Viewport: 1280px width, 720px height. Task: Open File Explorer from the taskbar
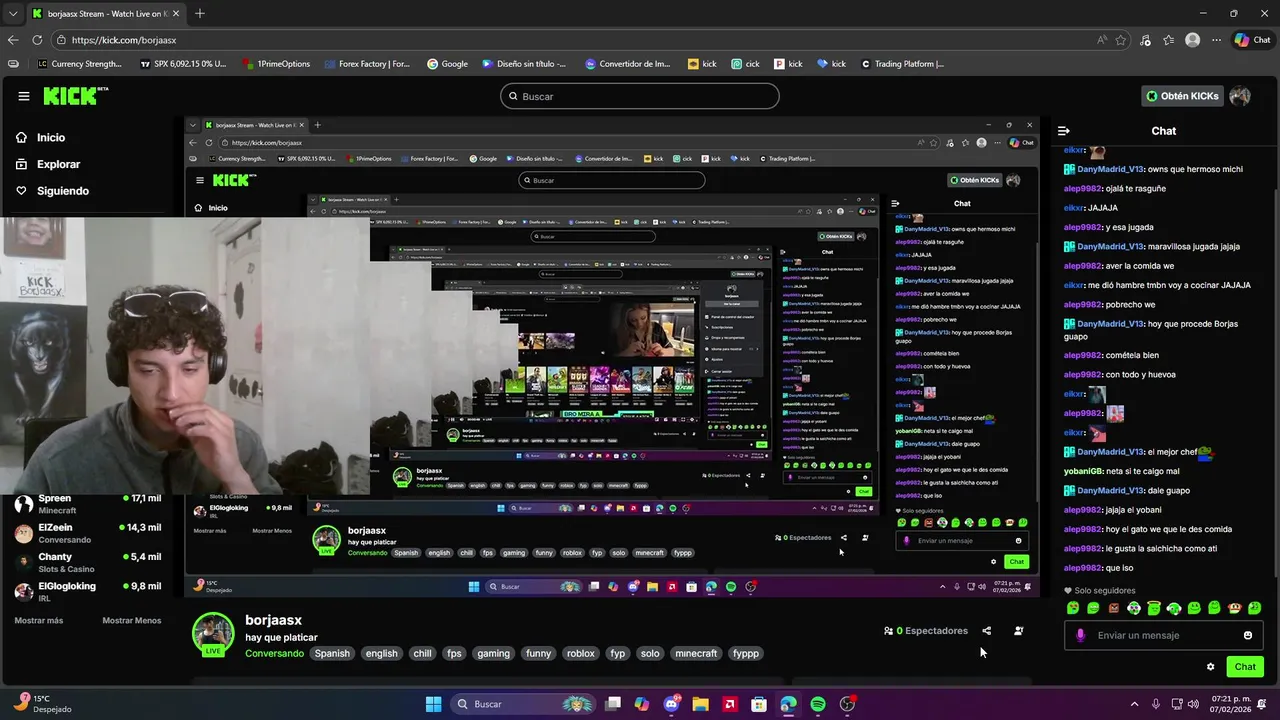click(700, 704)
